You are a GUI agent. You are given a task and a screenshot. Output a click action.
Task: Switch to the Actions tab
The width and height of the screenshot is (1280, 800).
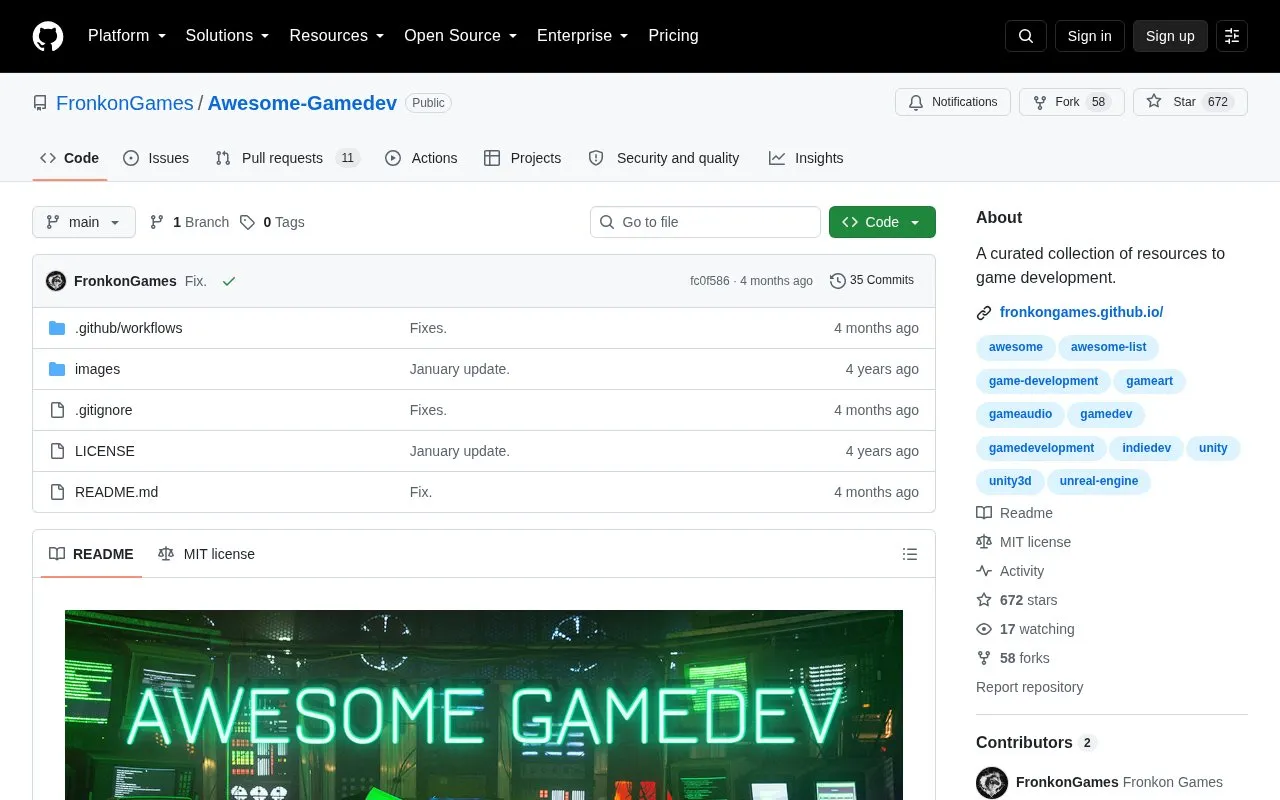point(421,158)
